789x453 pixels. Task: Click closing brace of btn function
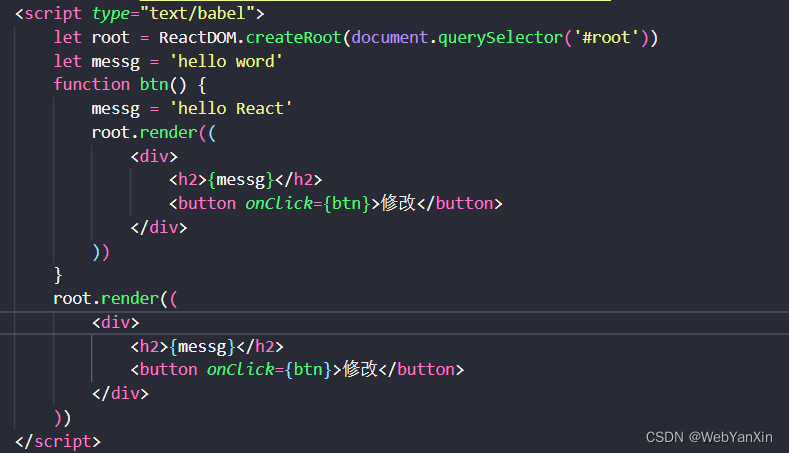(58, 275)
